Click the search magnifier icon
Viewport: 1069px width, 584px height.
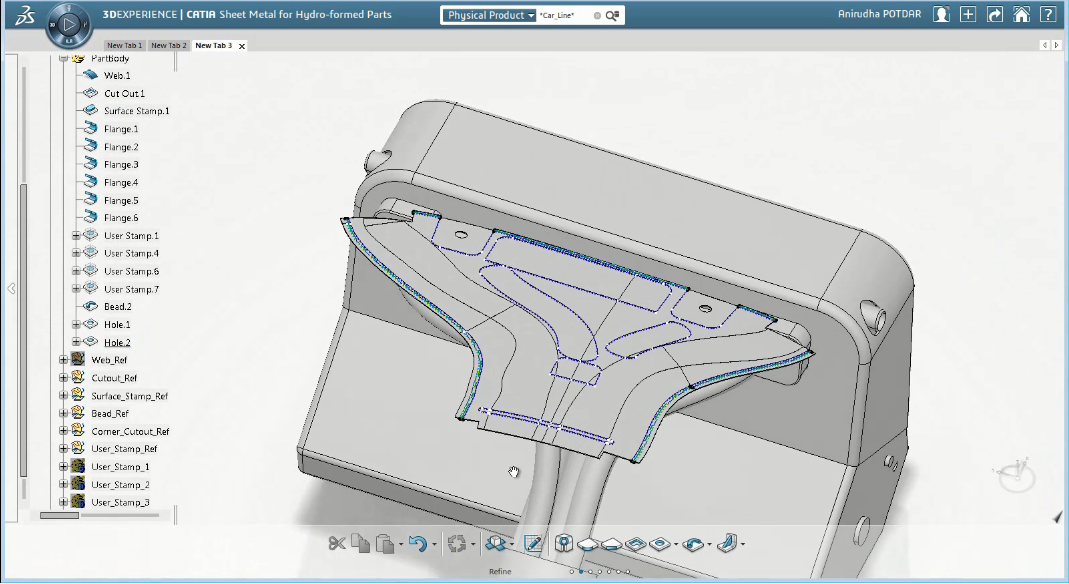coord(612,15)
